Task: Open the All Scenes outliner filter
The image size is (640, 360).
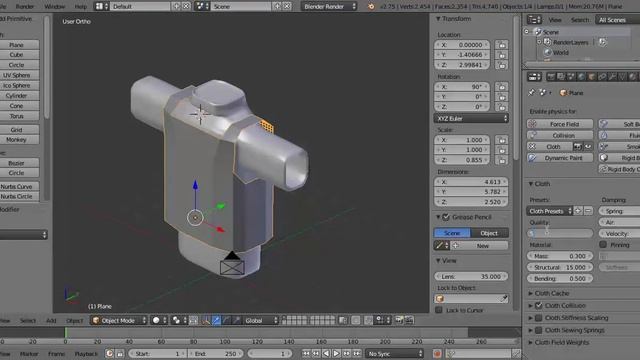Action: coord(617,20)
